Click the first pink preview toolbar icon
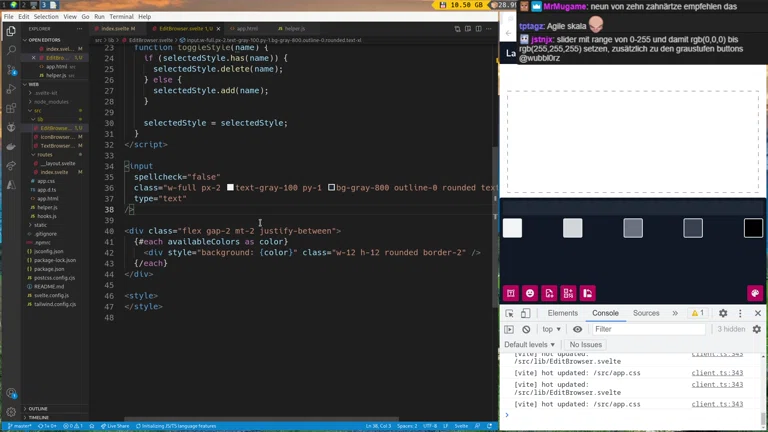 coord(510,293)
